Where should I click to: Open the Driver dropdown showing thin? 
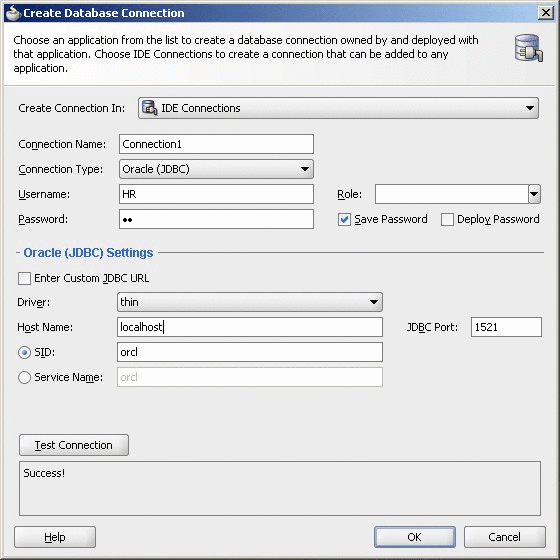point(250,302)
